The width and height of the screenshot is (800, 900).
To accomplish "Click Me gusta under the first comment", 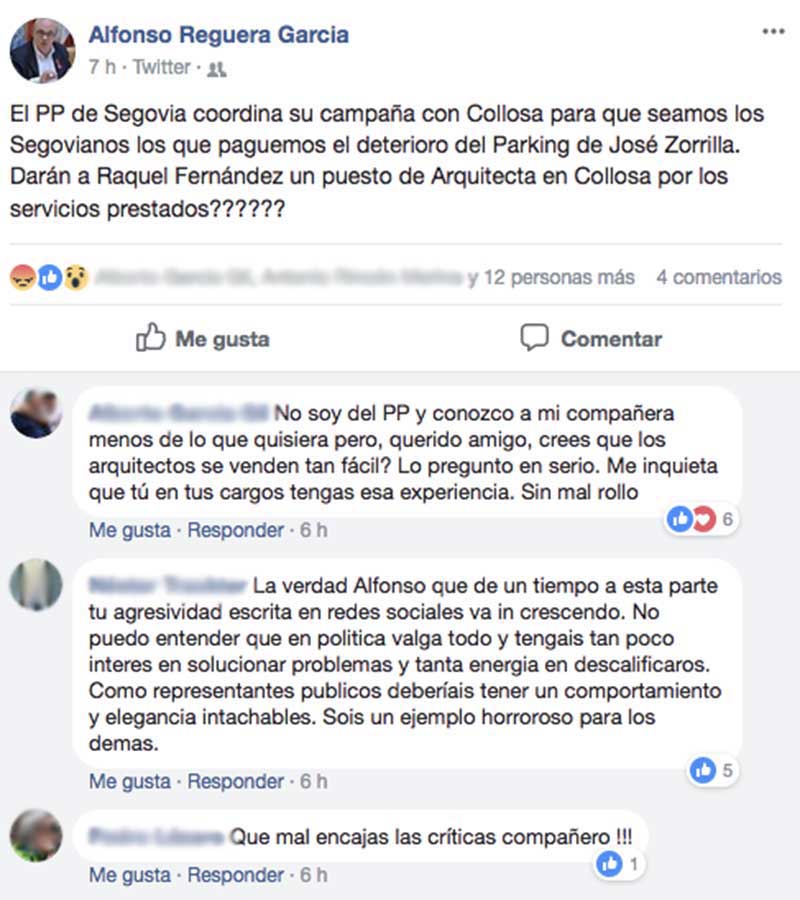I will pyautogui.click(x=130, y=530).
